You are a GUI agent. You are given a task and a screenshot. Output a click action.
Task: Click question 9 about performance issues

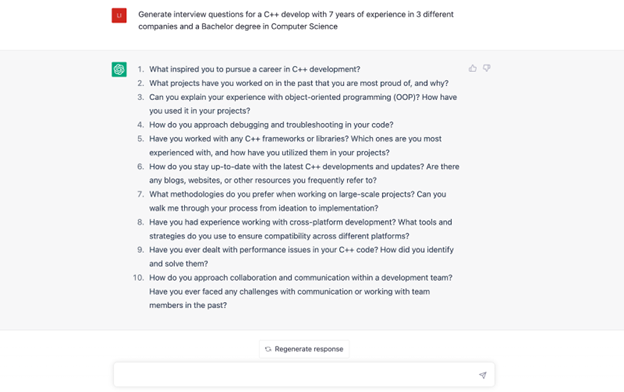(301, 257)
